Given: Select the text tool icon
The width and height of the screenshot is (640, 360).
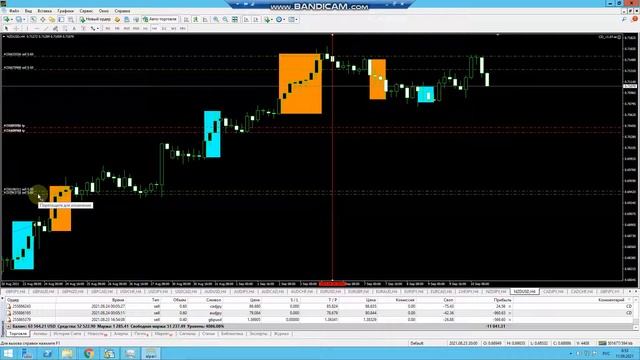Looking at the screenshot, I should pos(74,28).
